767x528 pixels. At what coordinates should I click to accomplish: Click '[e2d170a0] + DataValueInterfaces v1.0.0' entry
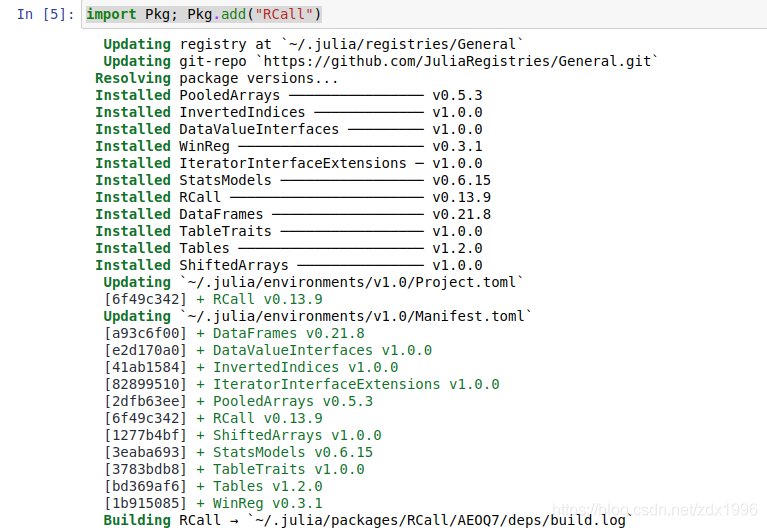268,350
